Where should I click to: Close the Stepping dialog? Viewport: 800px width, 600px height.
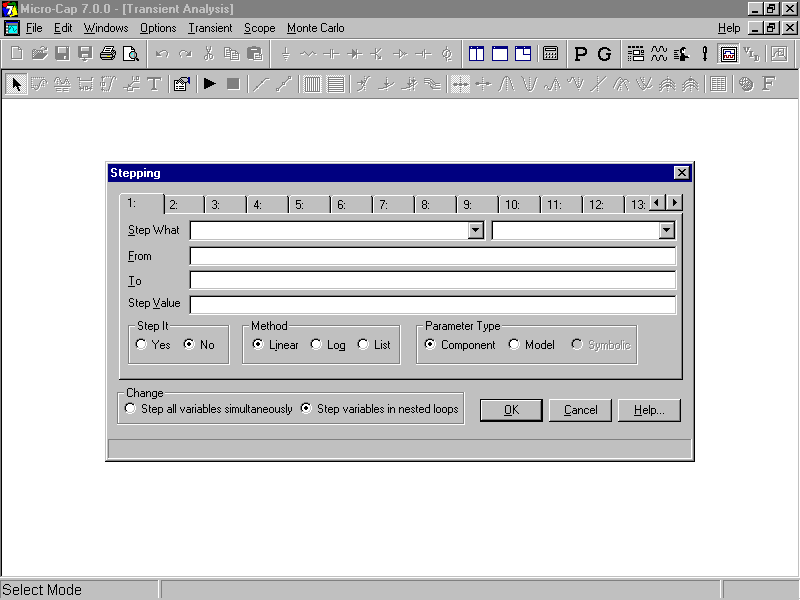[x=682, y=173]
